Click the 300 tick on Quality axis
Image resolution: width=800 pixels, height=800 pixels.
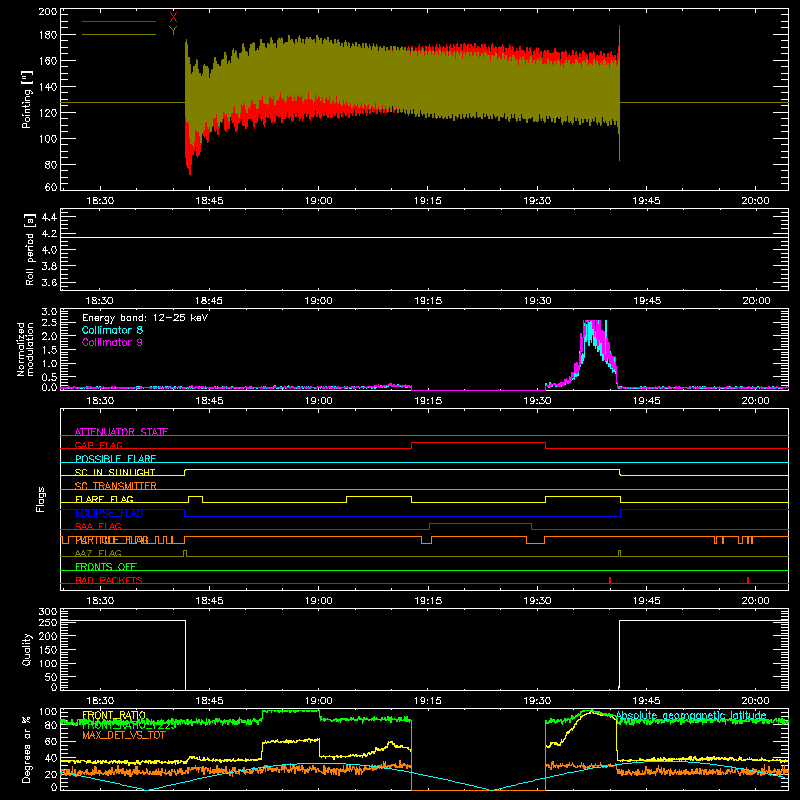pyautogui.click(x=48, y=611)
